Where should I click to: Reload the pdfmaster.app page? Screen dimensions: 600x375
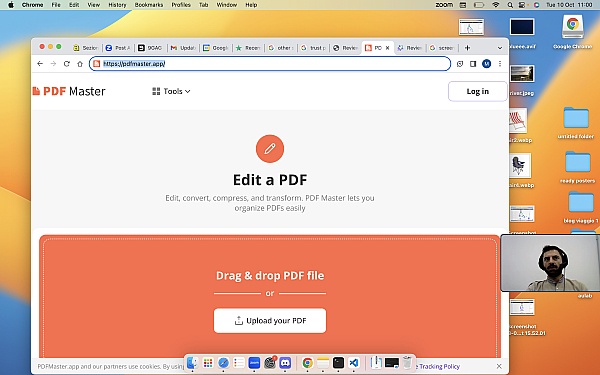67,64
